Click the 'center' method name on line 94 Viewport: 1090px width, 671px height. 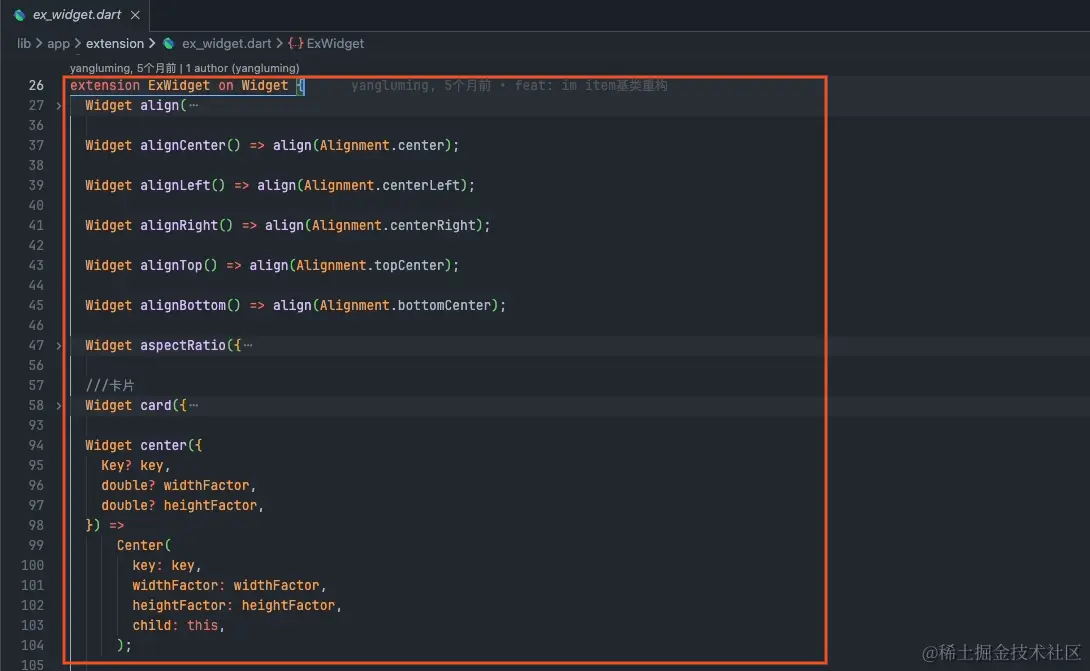pyautogui.click(x=163, y=445)
